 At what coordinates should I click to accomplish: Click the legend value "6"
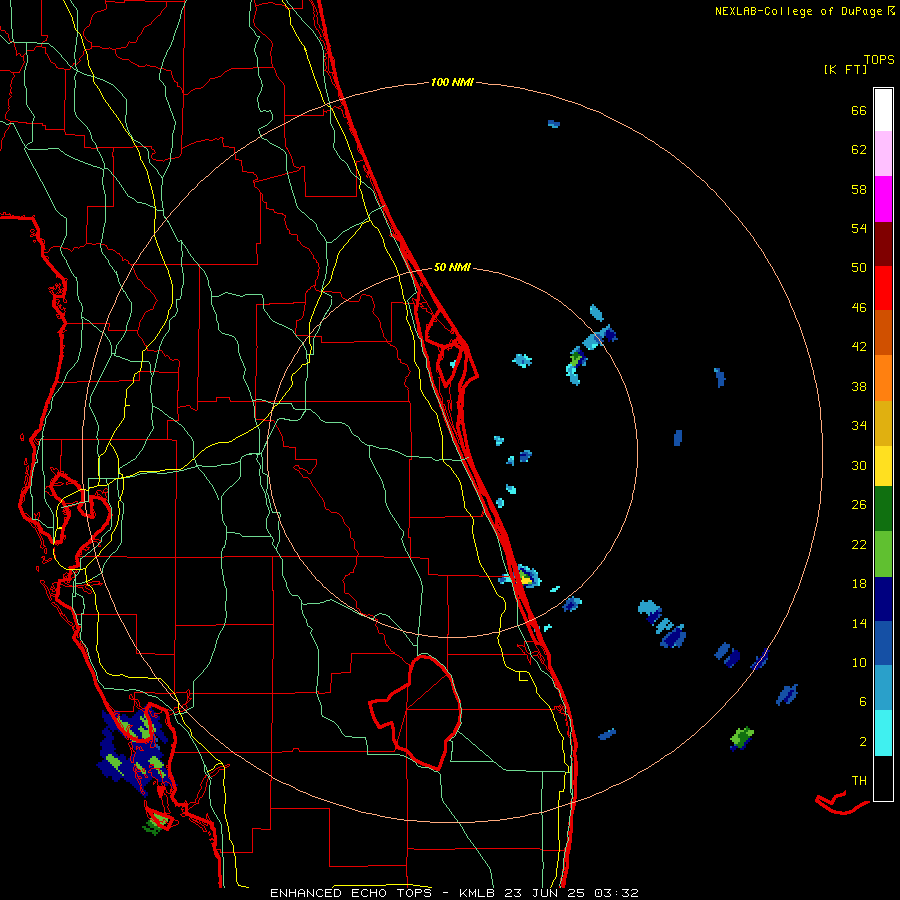863,702
